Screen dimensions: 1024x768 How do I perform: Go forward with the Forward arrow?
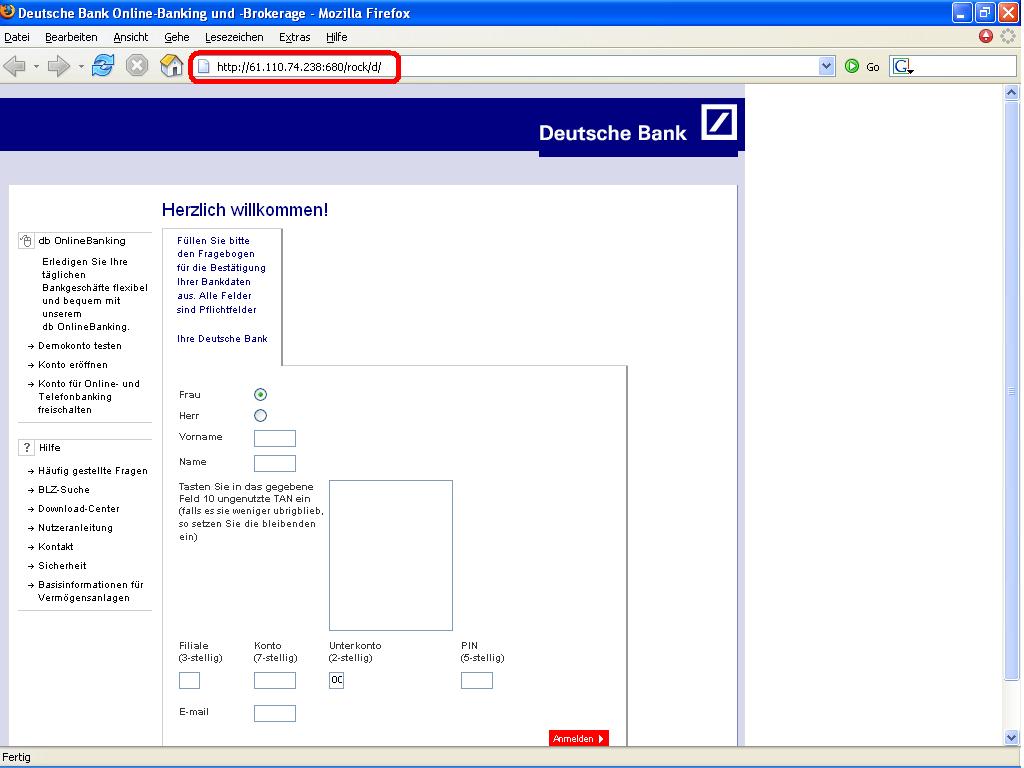59,66
